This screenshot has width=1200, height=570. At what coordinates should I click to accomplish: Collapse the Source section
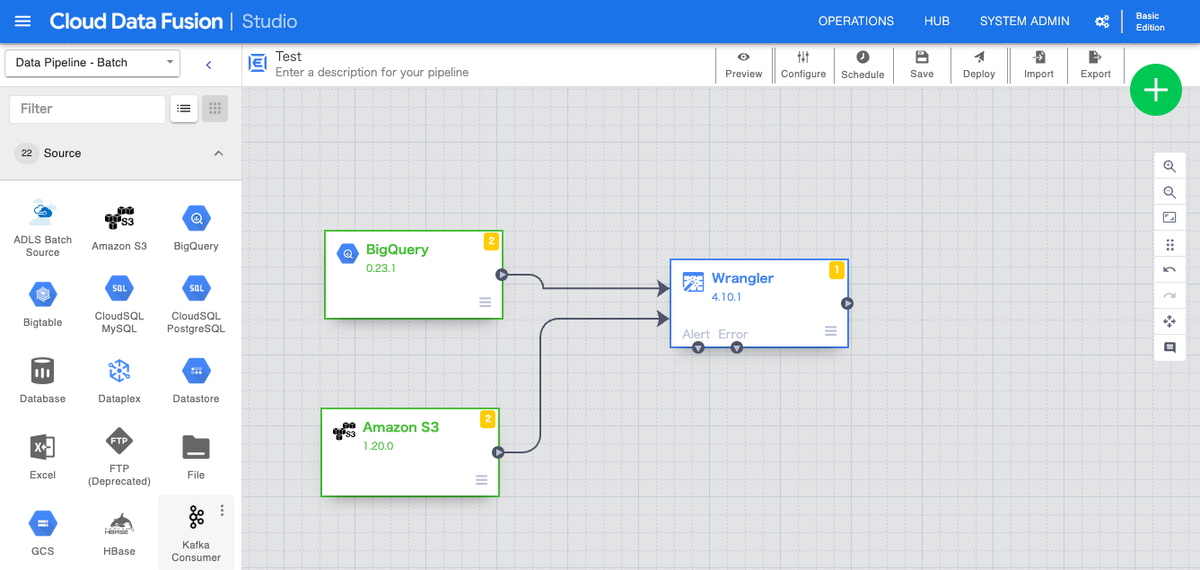[x=218, y=153]
